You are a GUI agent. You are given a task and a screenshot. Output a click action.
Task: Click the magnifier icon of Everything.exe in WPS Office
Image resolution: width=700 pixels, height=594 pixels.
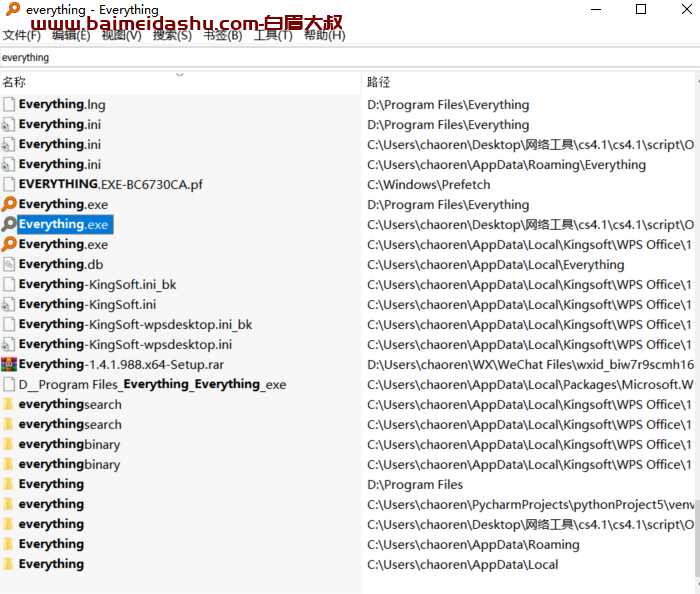click(9, 244)
